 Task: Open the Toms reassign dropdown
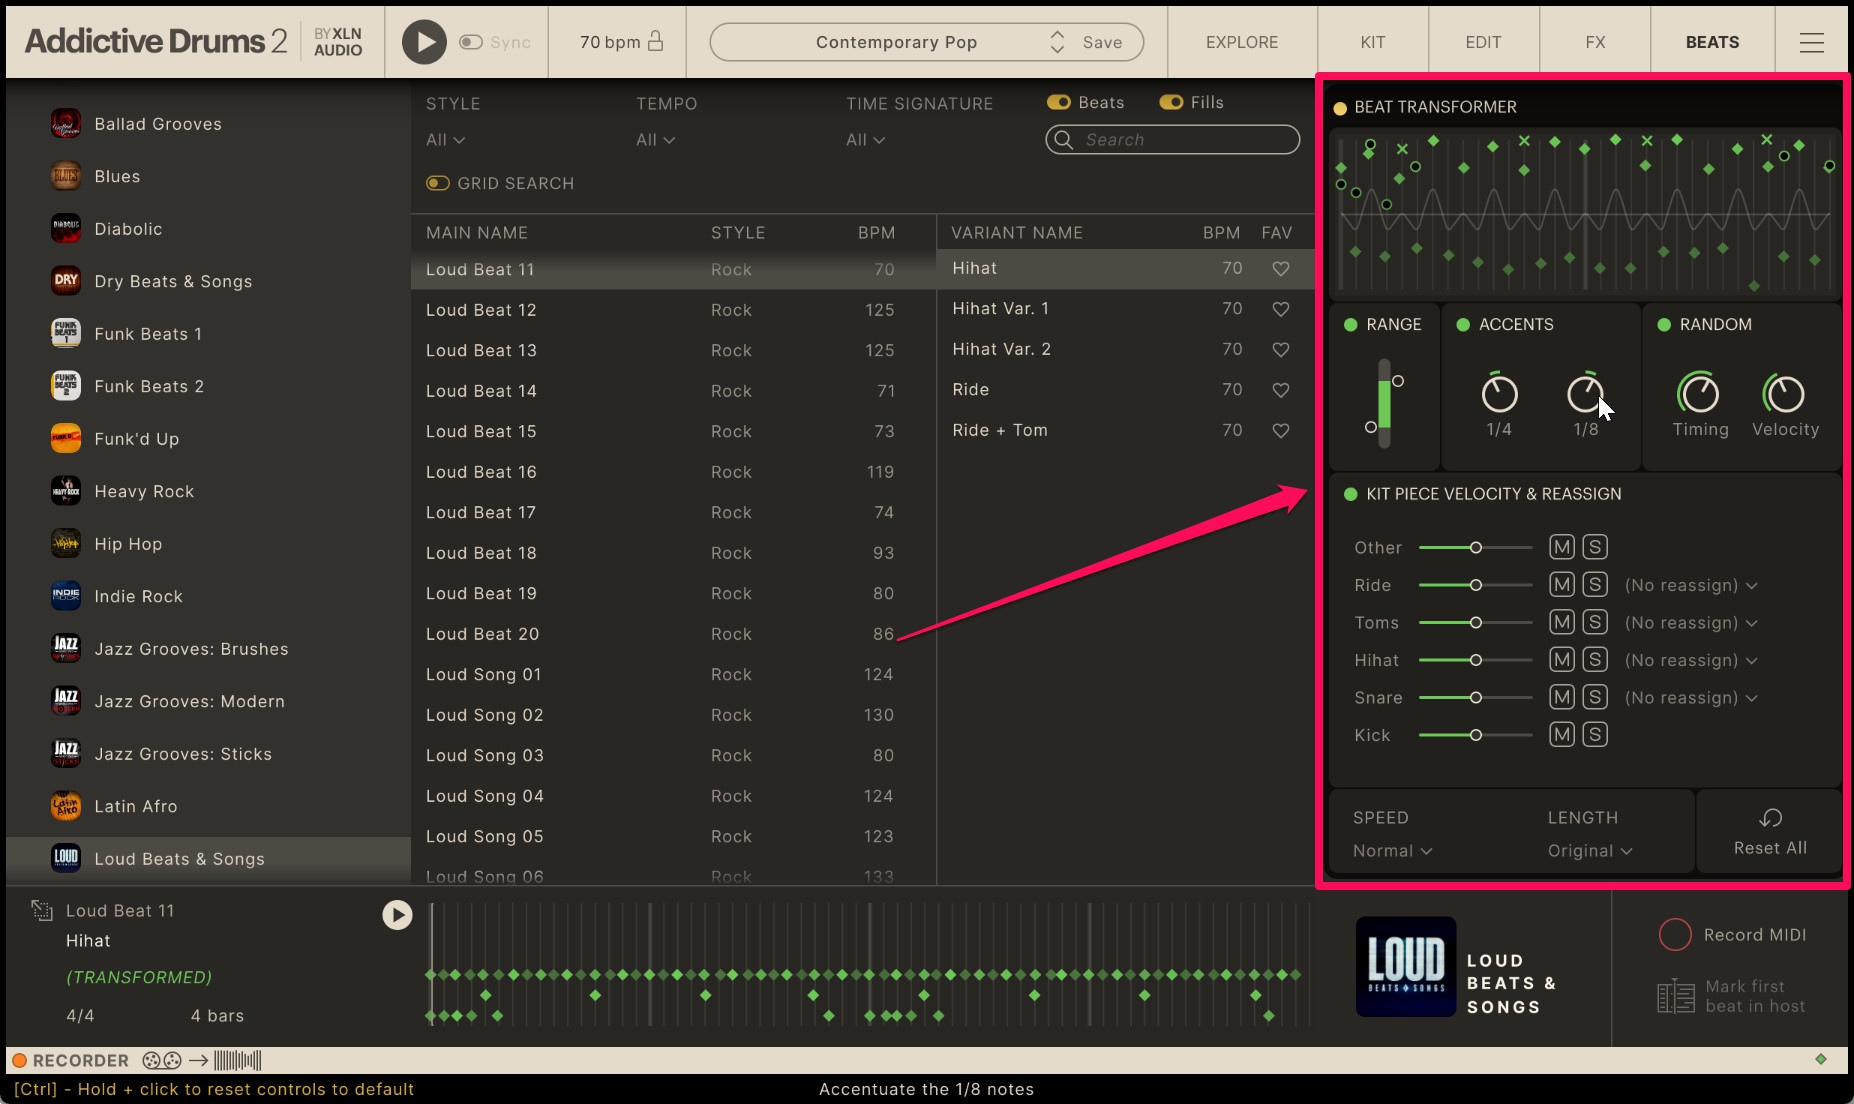point(1691,622)
